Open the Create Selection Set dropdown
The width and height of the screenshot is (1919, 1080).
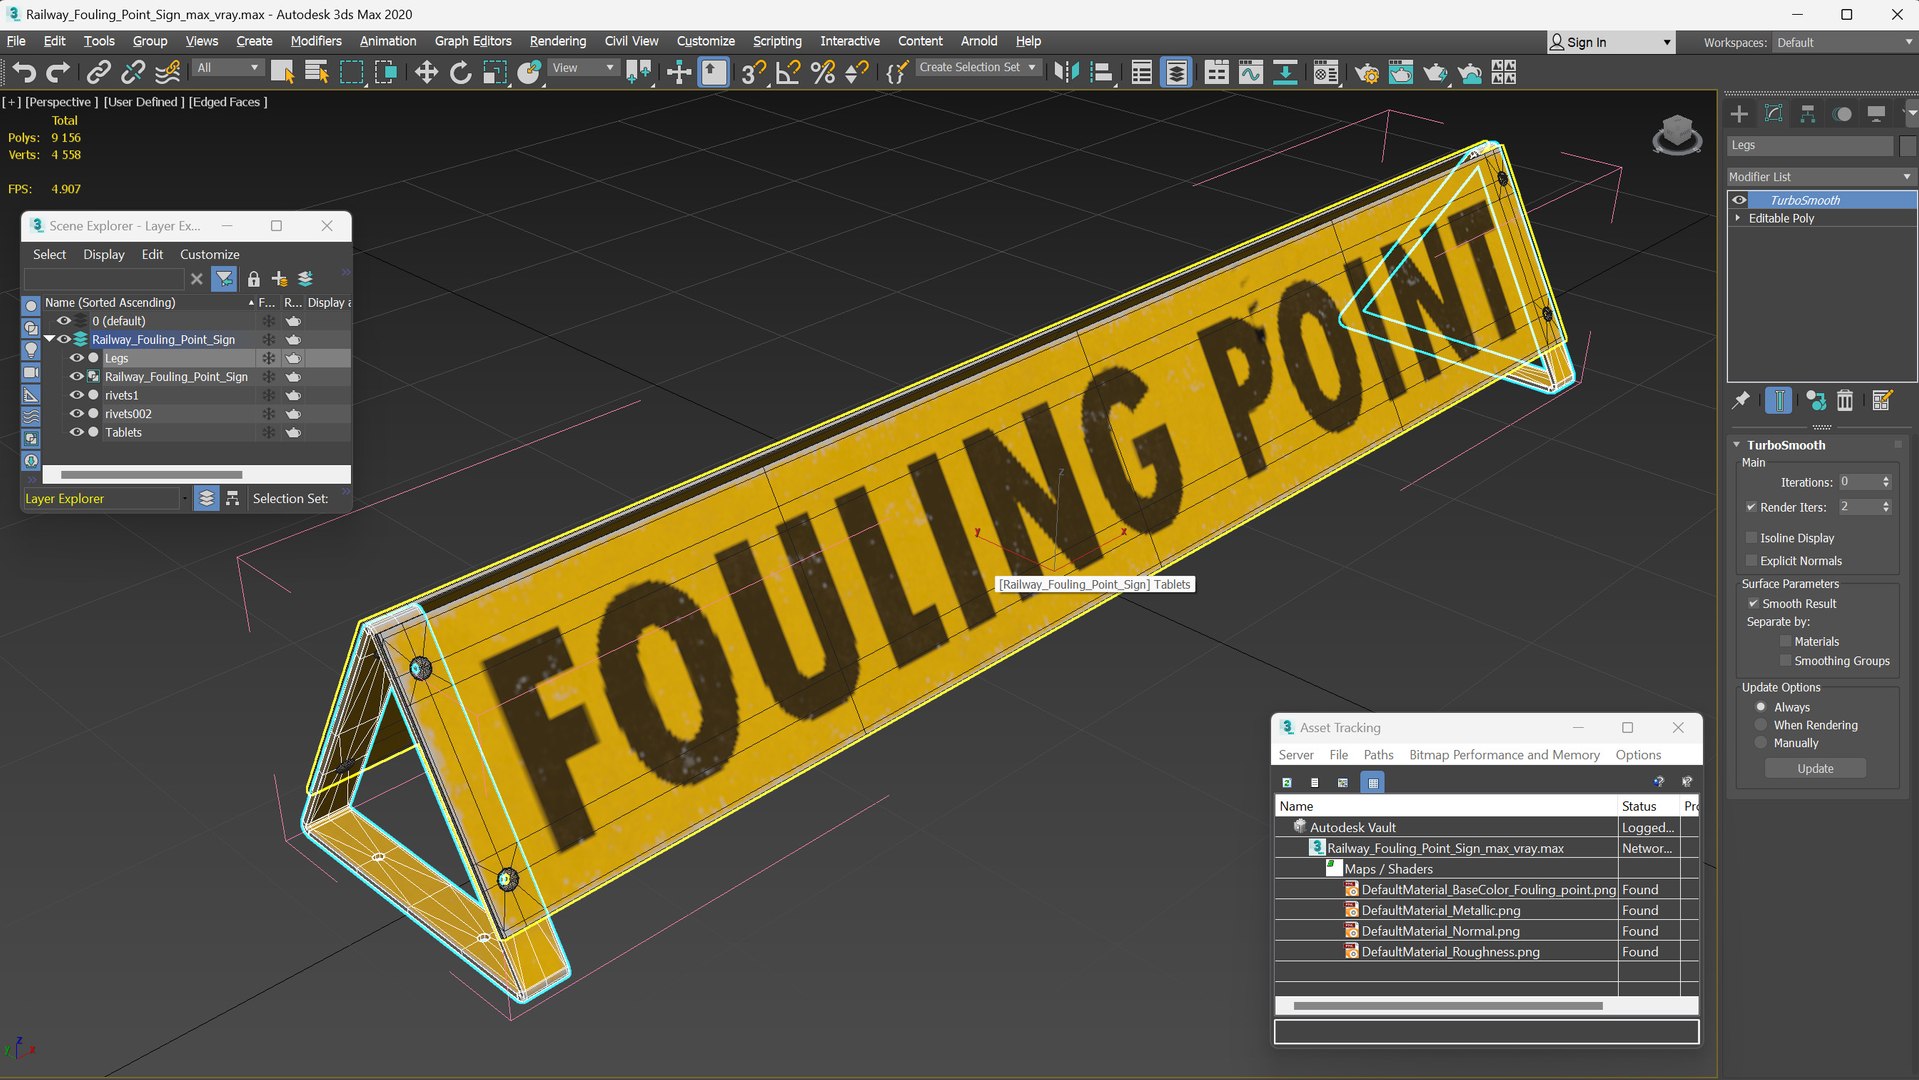978,67
